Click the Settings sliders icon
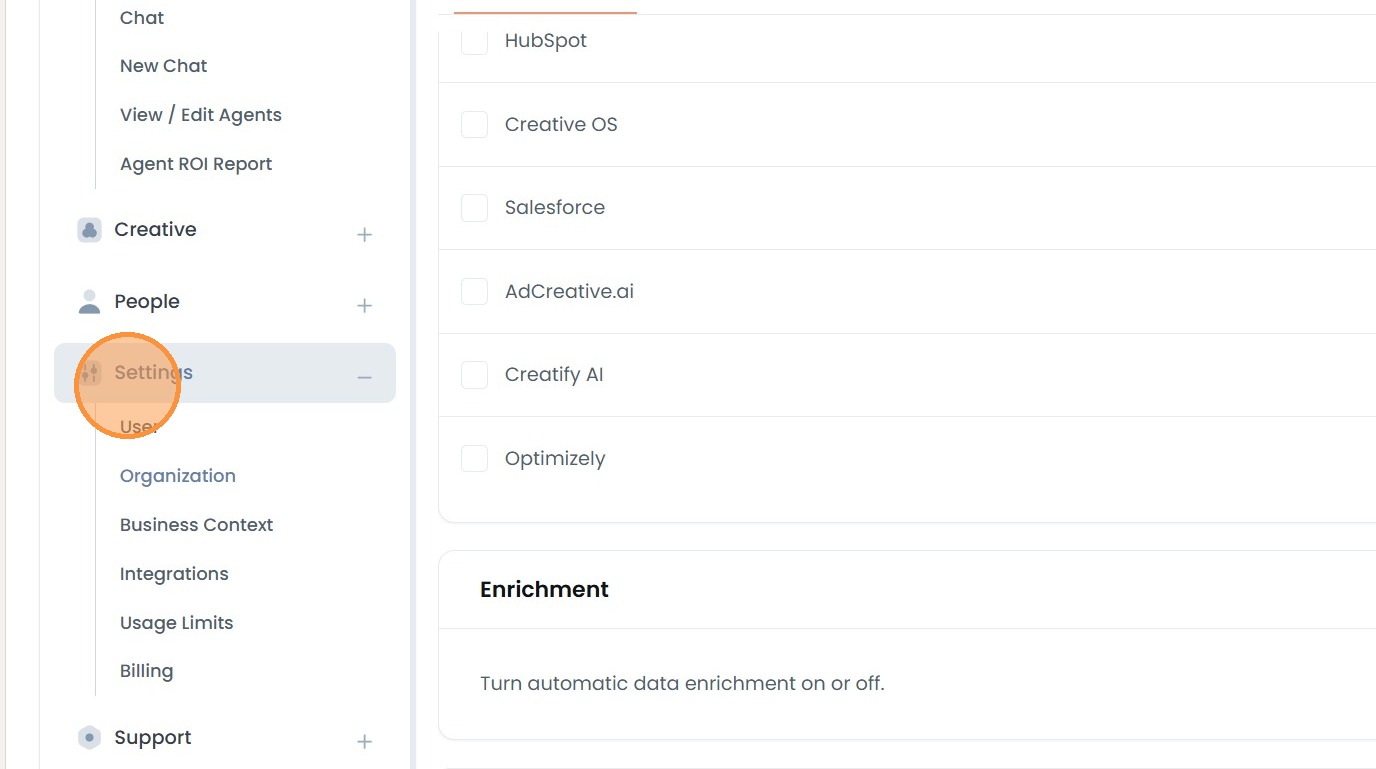Viewport: 1376px width, 769px height. [x=90, y=373]
